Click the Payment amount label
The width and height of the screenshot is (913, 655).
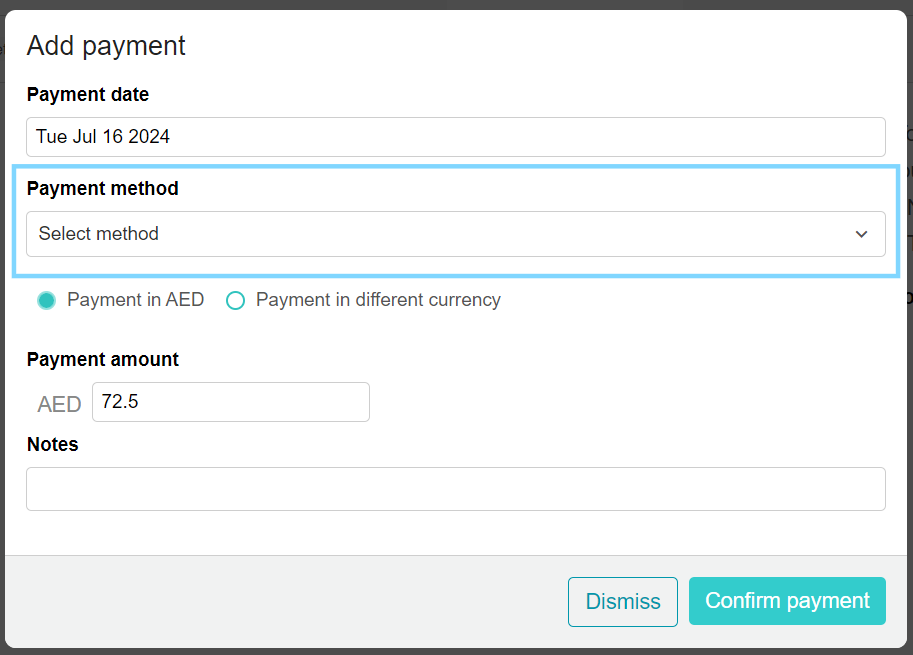coord(102,359)
